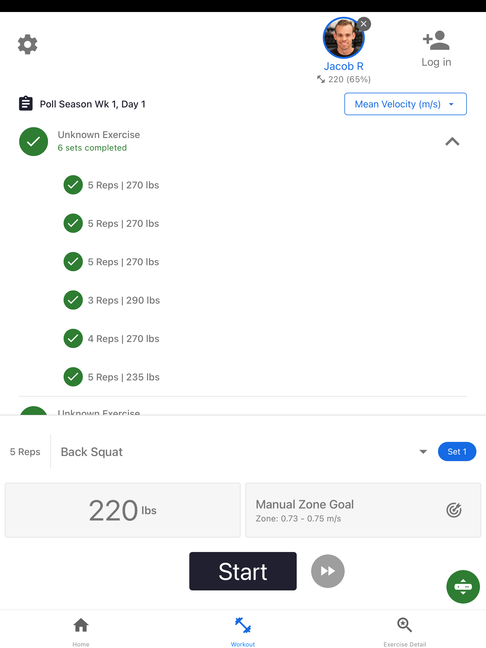The image size is (486, 648).
Task: Select Jacob R's profile photo
Action: pyautogui.click(x=343, y=38)
